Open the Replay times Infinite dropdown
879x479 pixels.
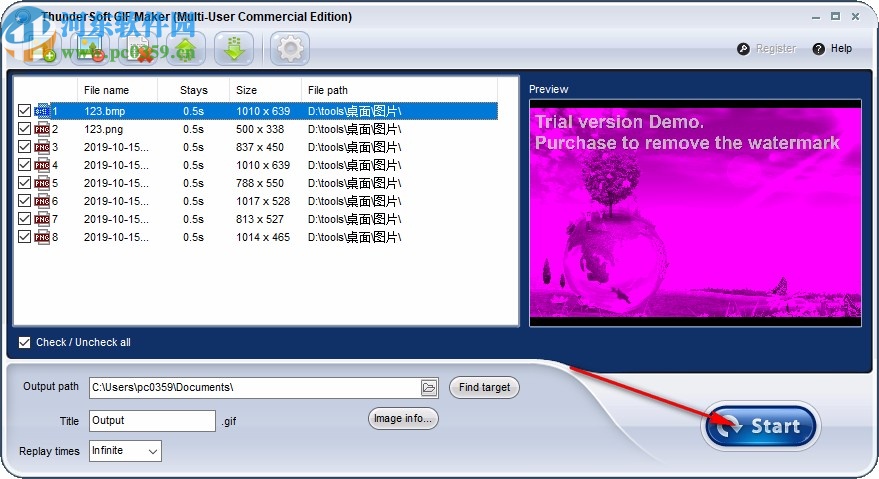click(x=125, y=451)
